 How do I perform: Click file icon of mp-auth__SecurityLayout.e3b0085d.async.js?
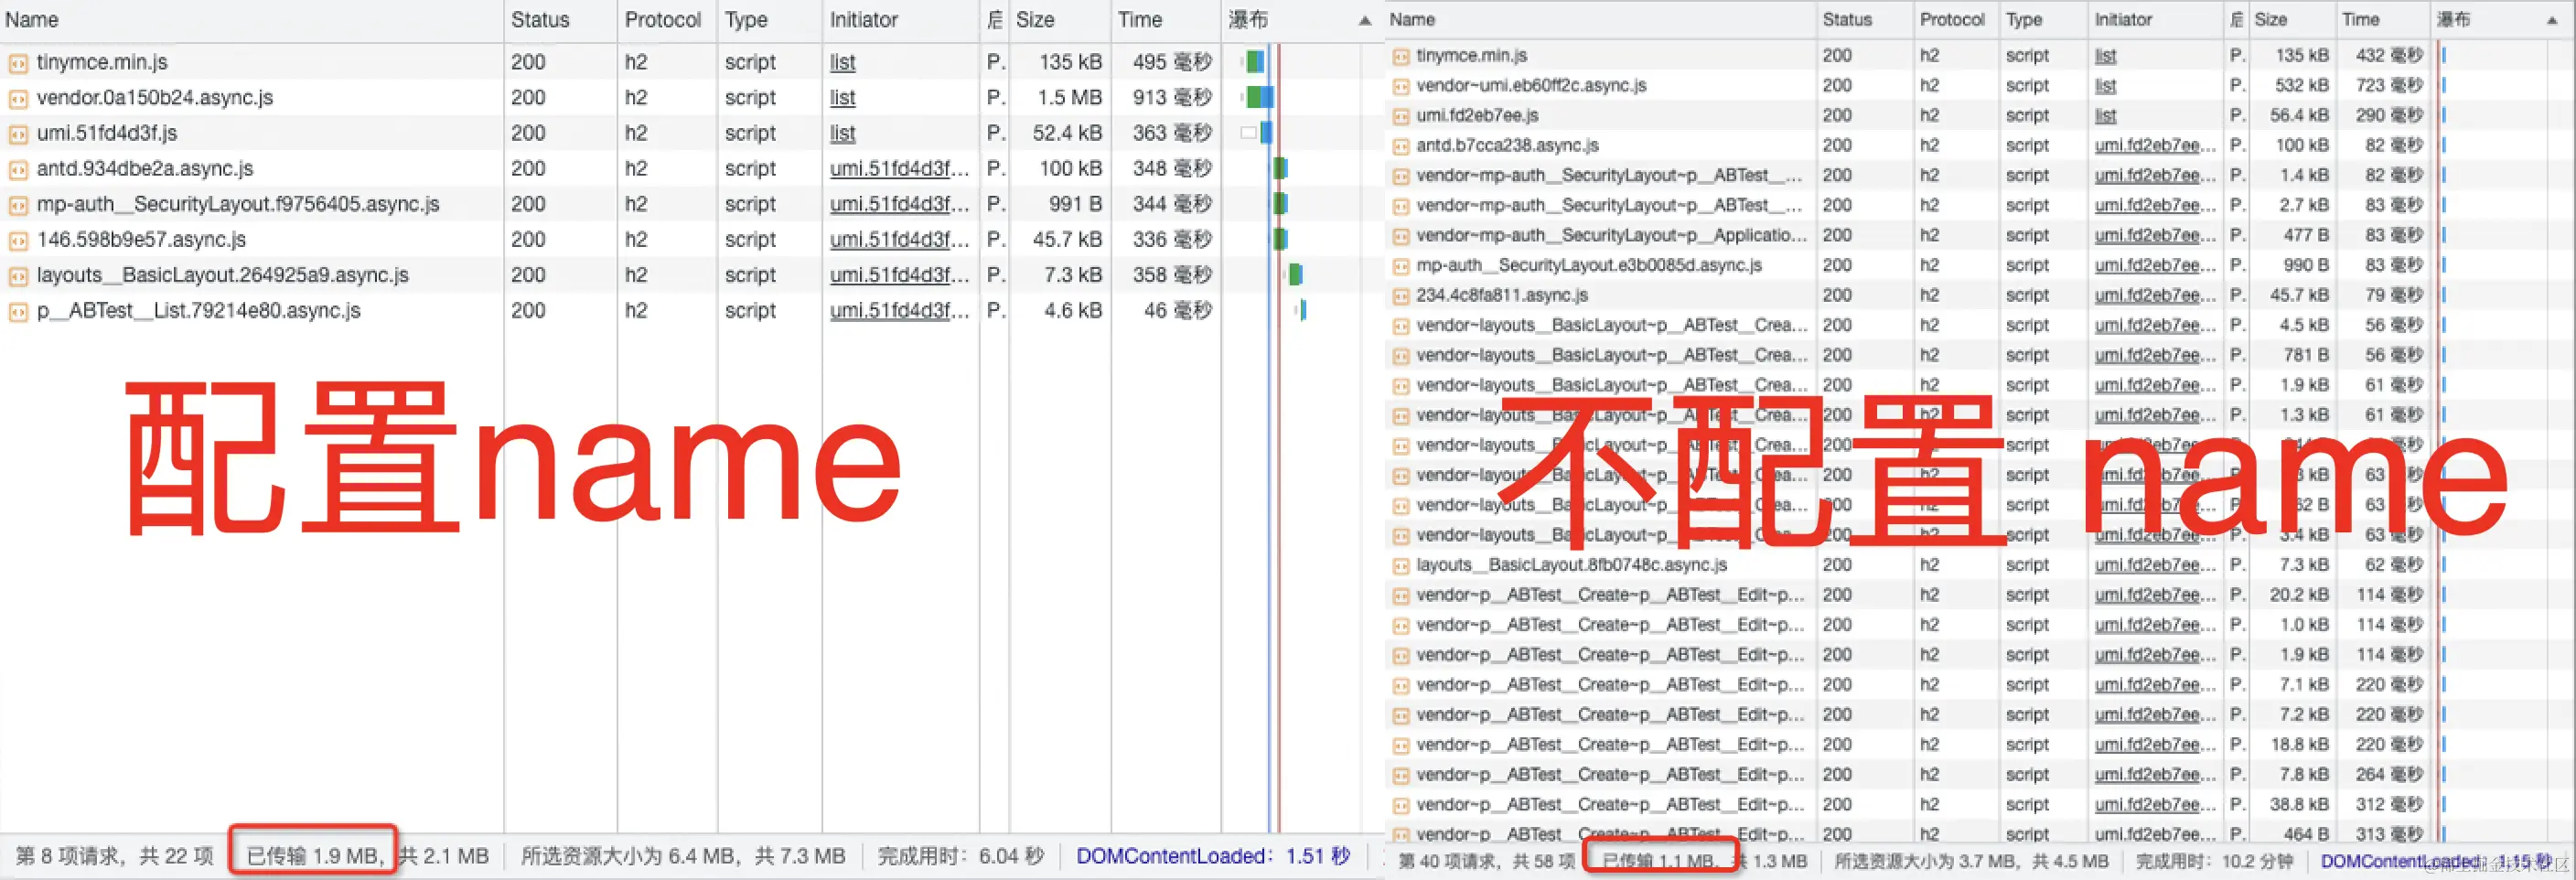coord(1401,266)
